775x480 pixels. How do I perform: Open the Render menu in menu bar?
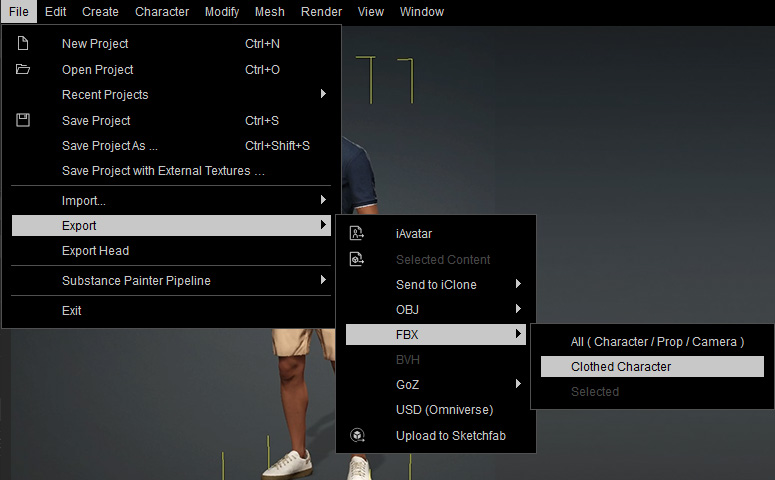(320, 12)
